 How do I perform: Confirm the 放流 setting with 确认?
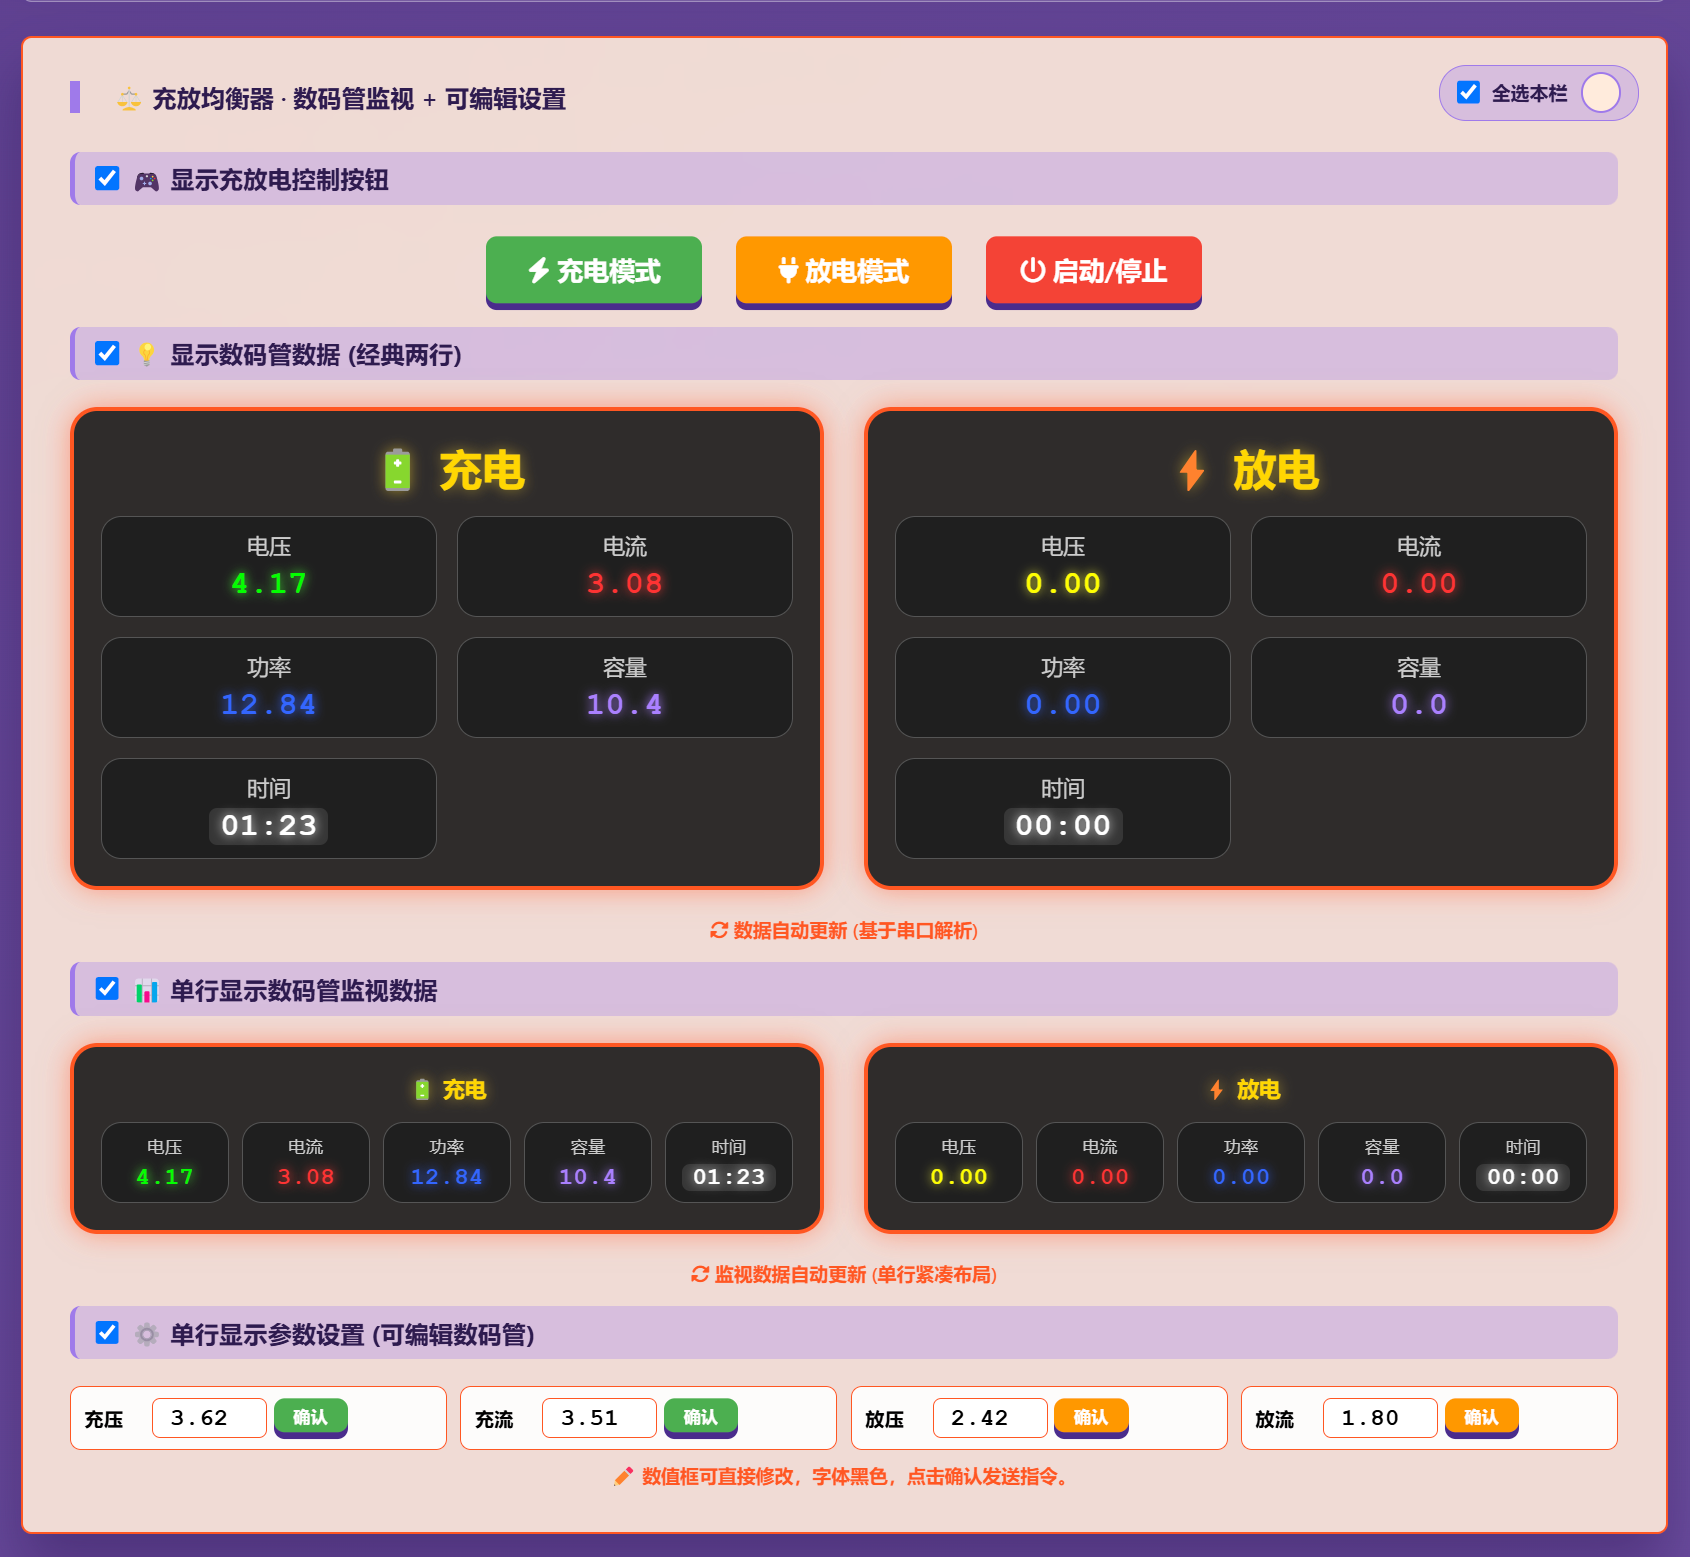point(1481,1417)
